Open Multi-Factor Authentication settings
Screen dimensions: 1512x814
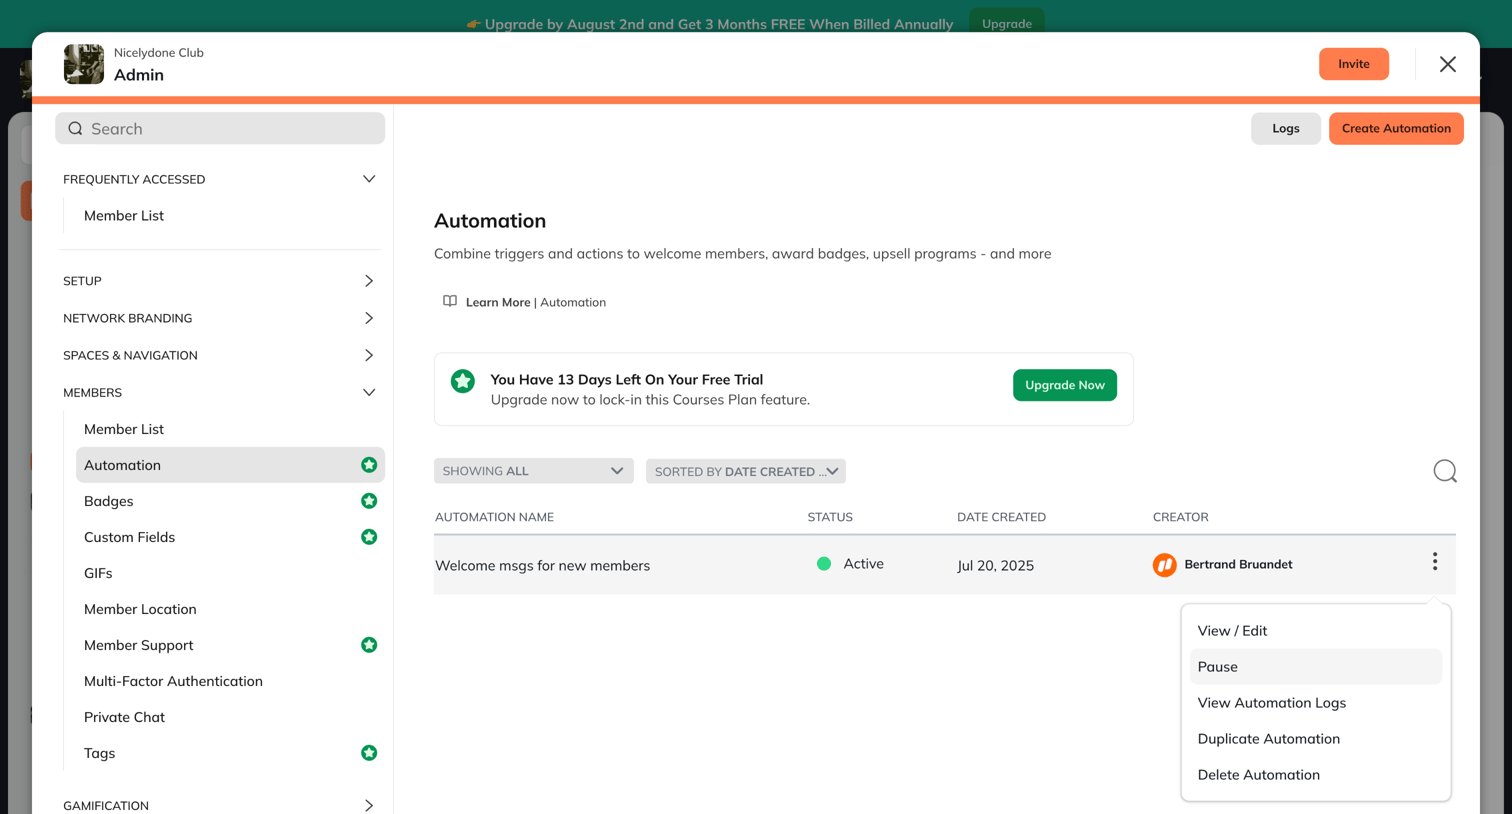pos(173,681)
